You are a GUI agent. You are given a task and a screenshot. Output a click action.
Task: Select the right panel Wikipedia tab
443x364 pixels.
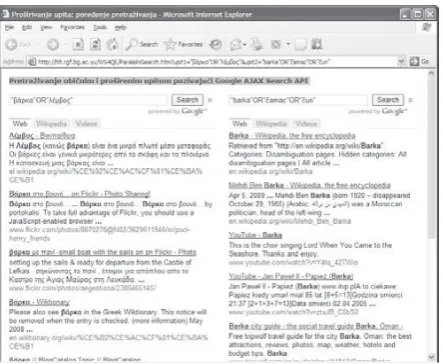pyautogui.click(x=271, y=124)
